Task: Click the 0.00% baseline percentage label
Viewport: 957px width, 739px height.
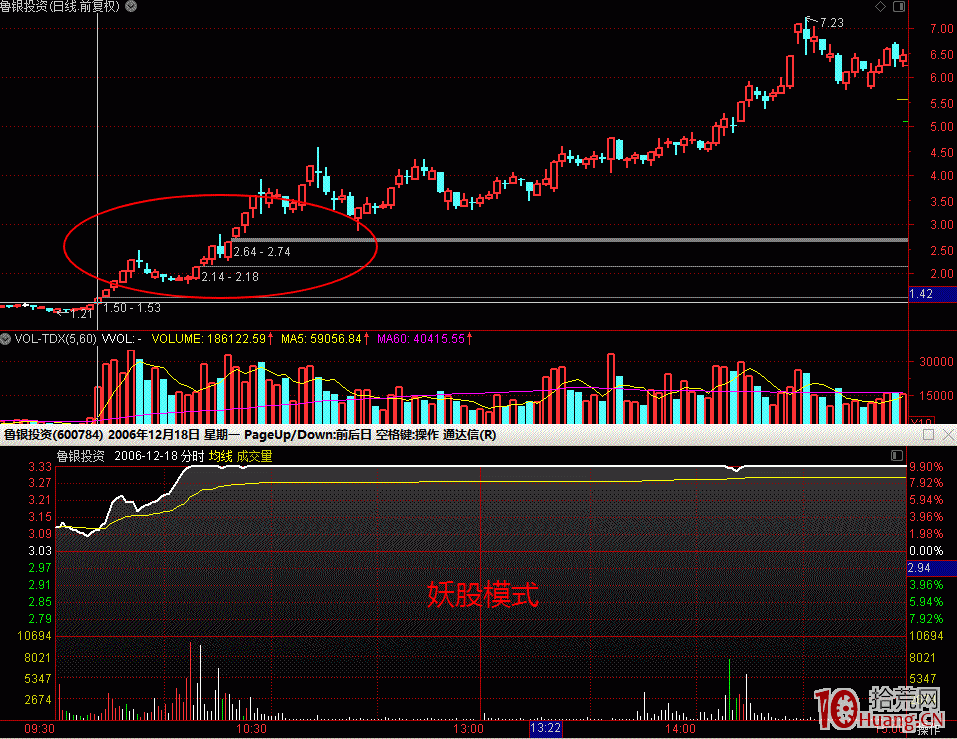Action: tap(926, 551)
